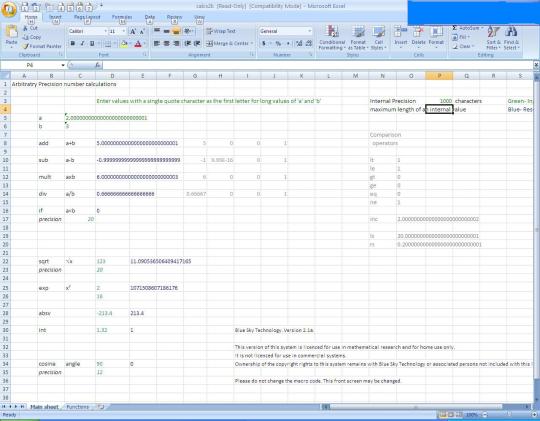Increase the cell indent

(197, 43)
